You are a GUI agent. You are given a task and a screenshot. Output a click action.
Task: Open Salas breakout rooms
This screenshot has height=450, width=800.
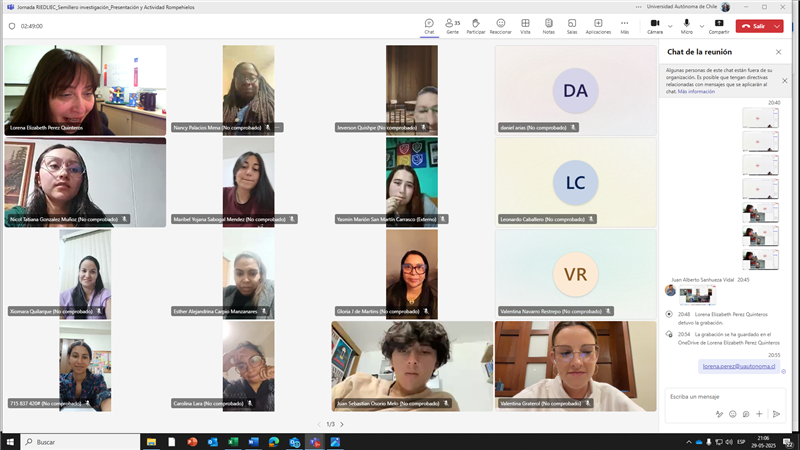(x=572, y=26)
